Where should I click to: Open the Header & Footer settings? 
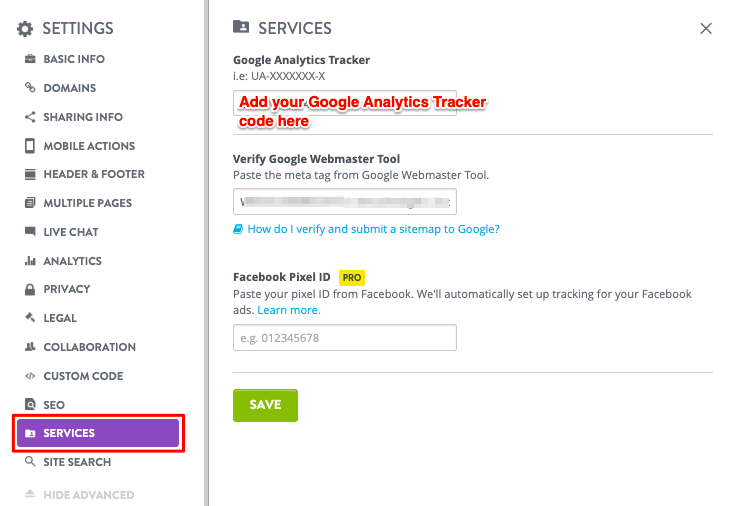coord(93,174)
